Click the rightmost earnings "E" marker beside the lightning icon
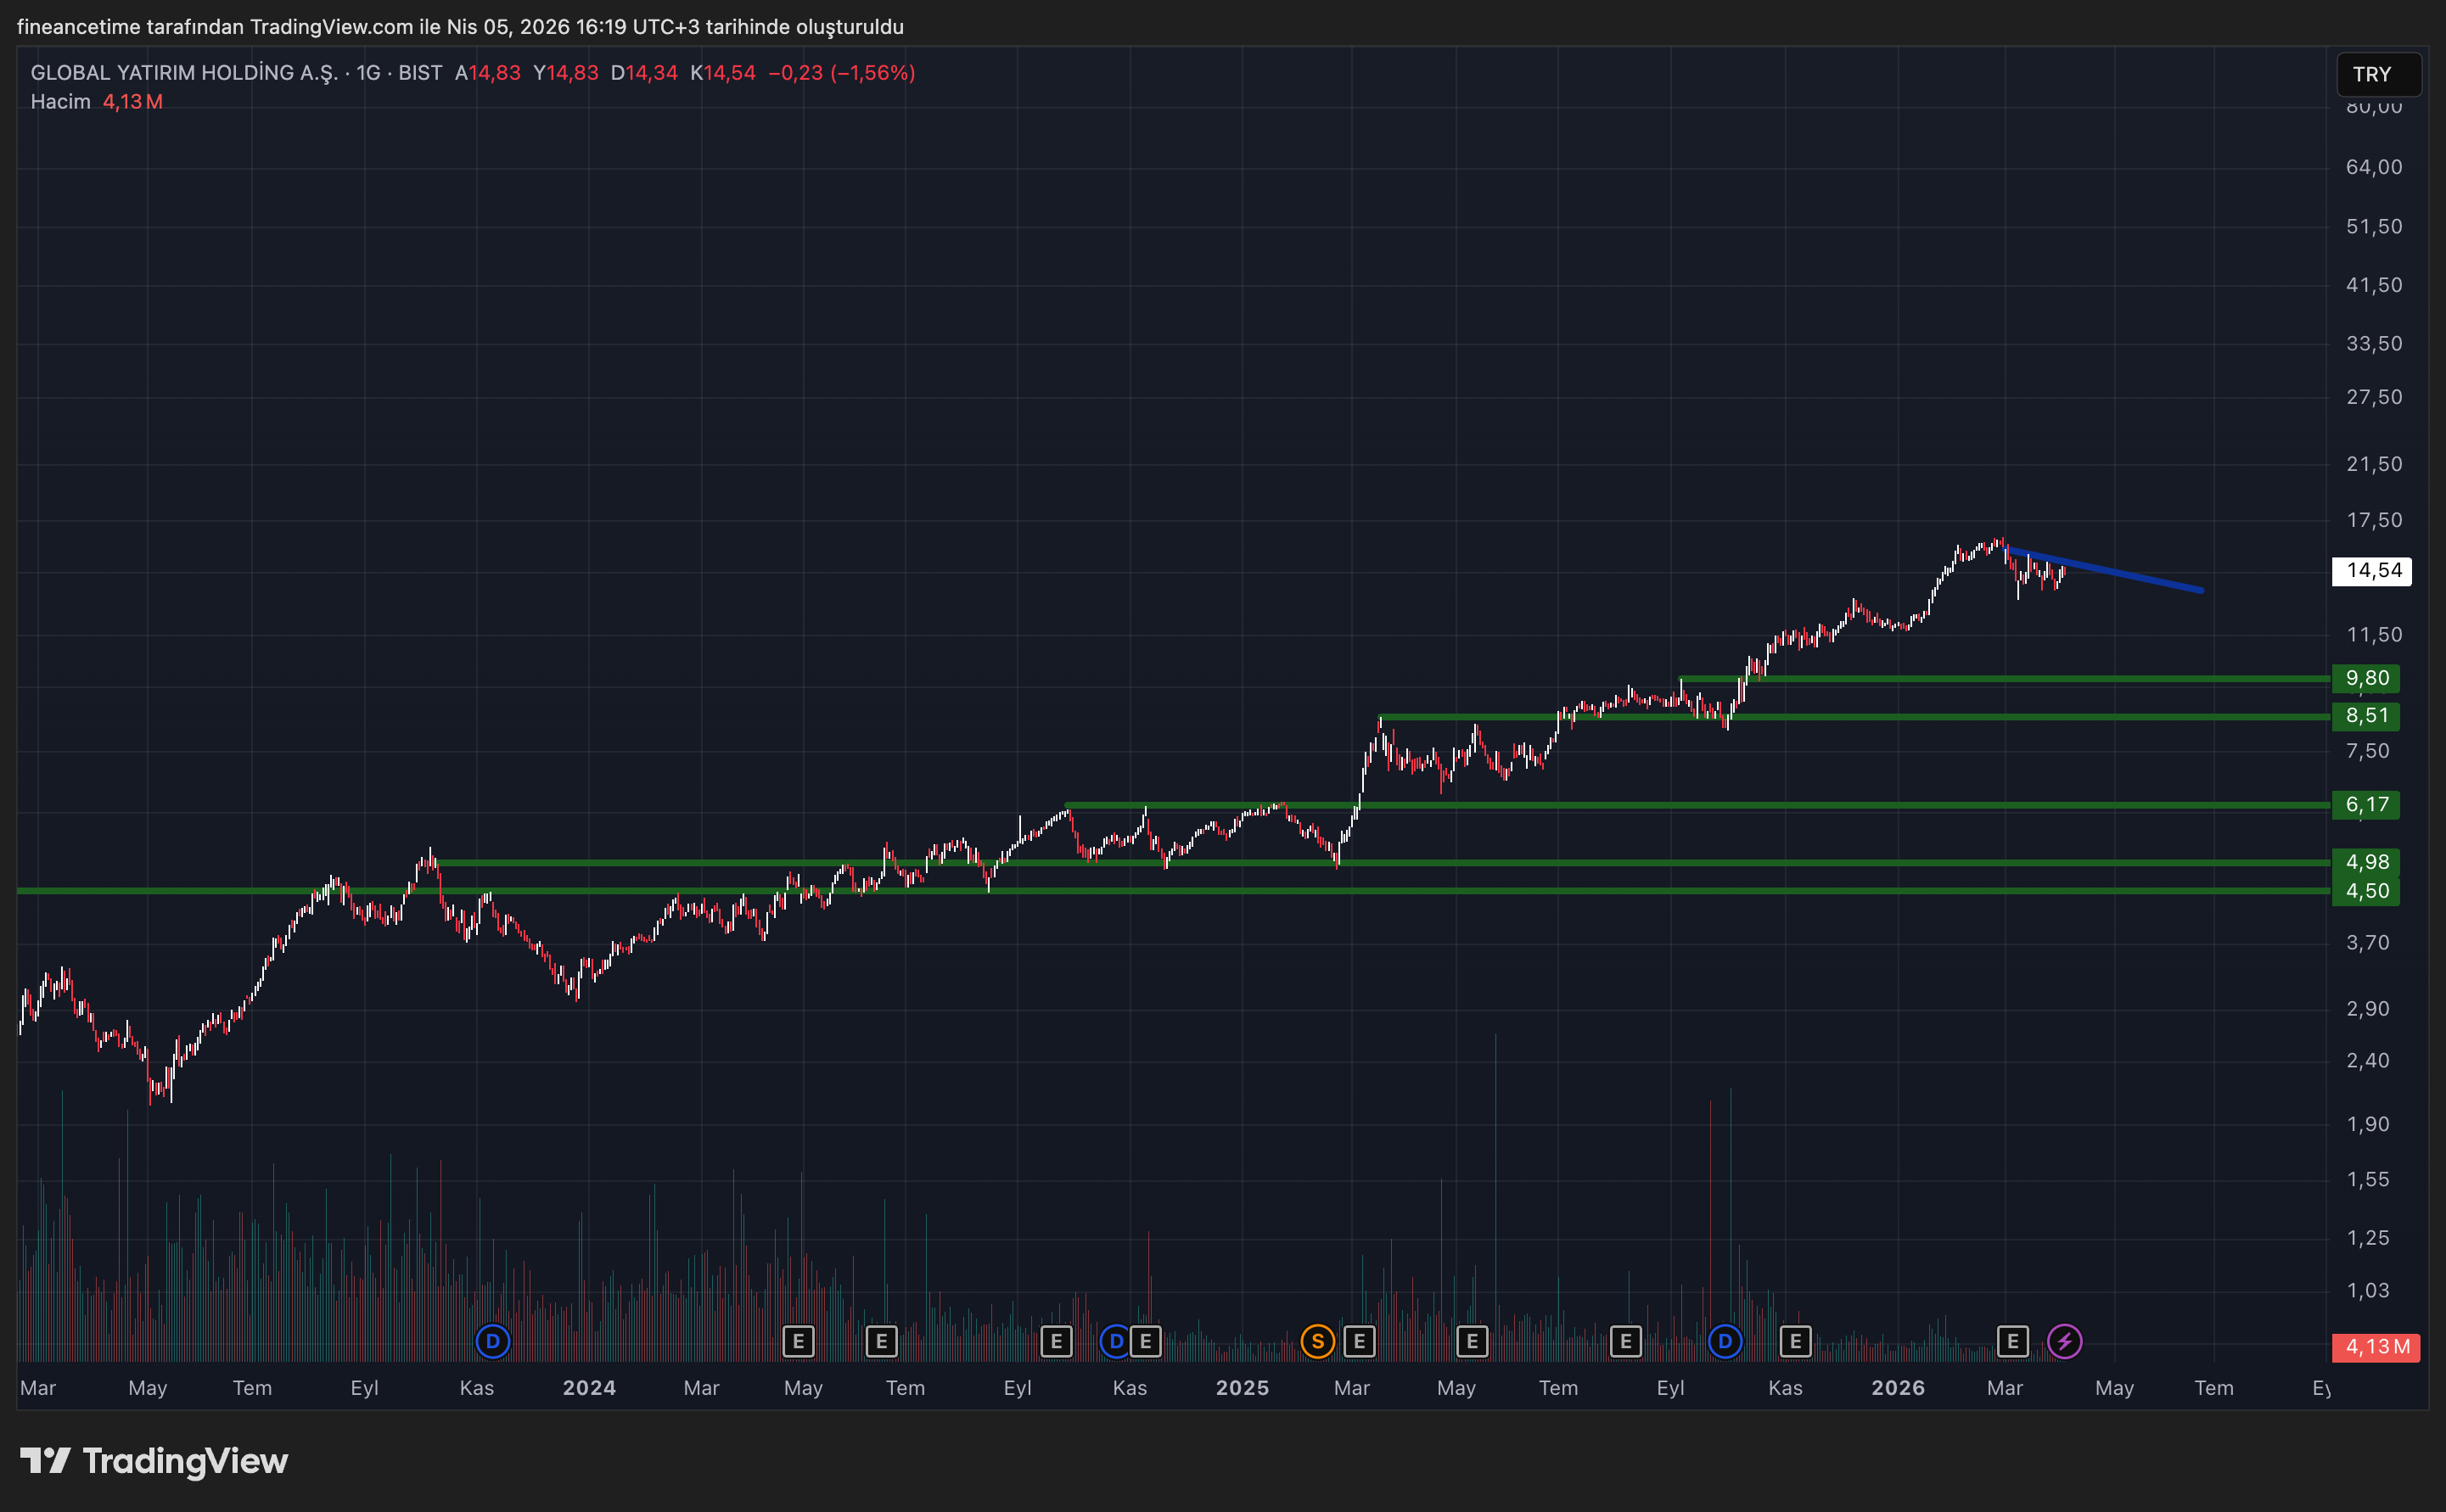 pos(2013,1342)
